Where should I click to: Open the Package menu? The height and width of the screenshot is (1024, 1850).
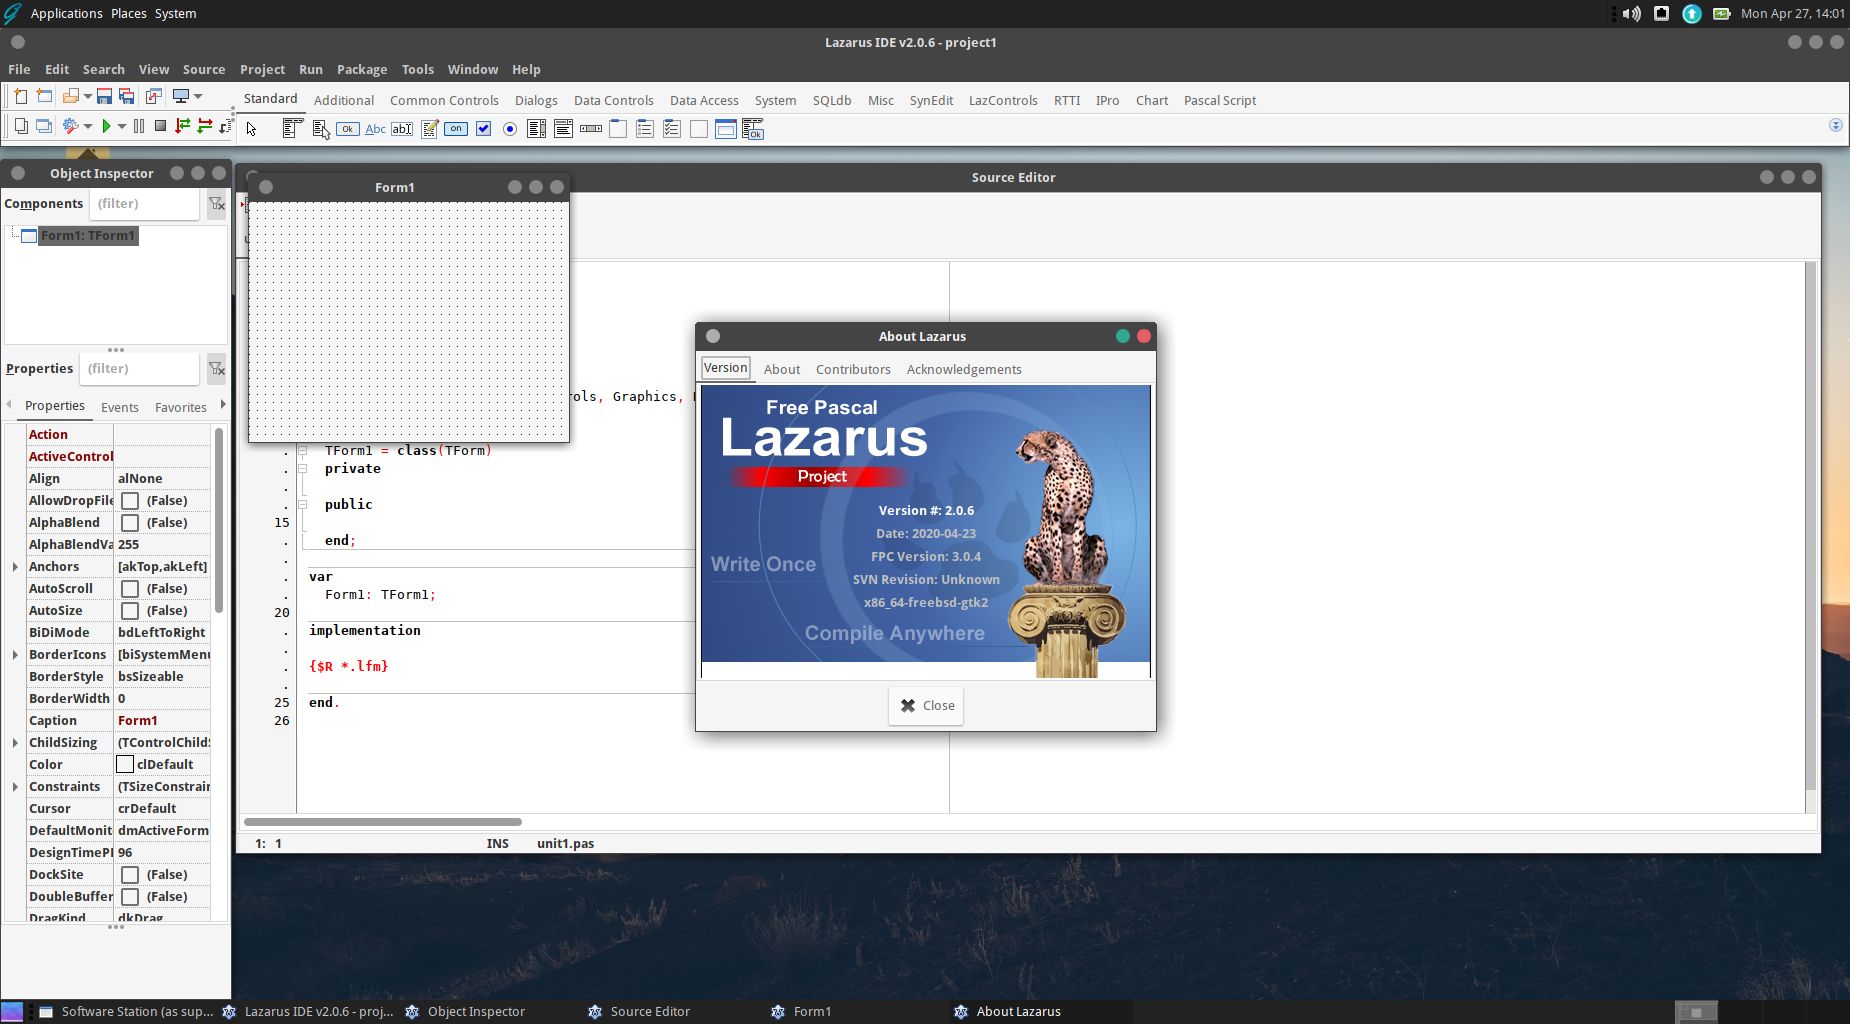click(362, 69)
